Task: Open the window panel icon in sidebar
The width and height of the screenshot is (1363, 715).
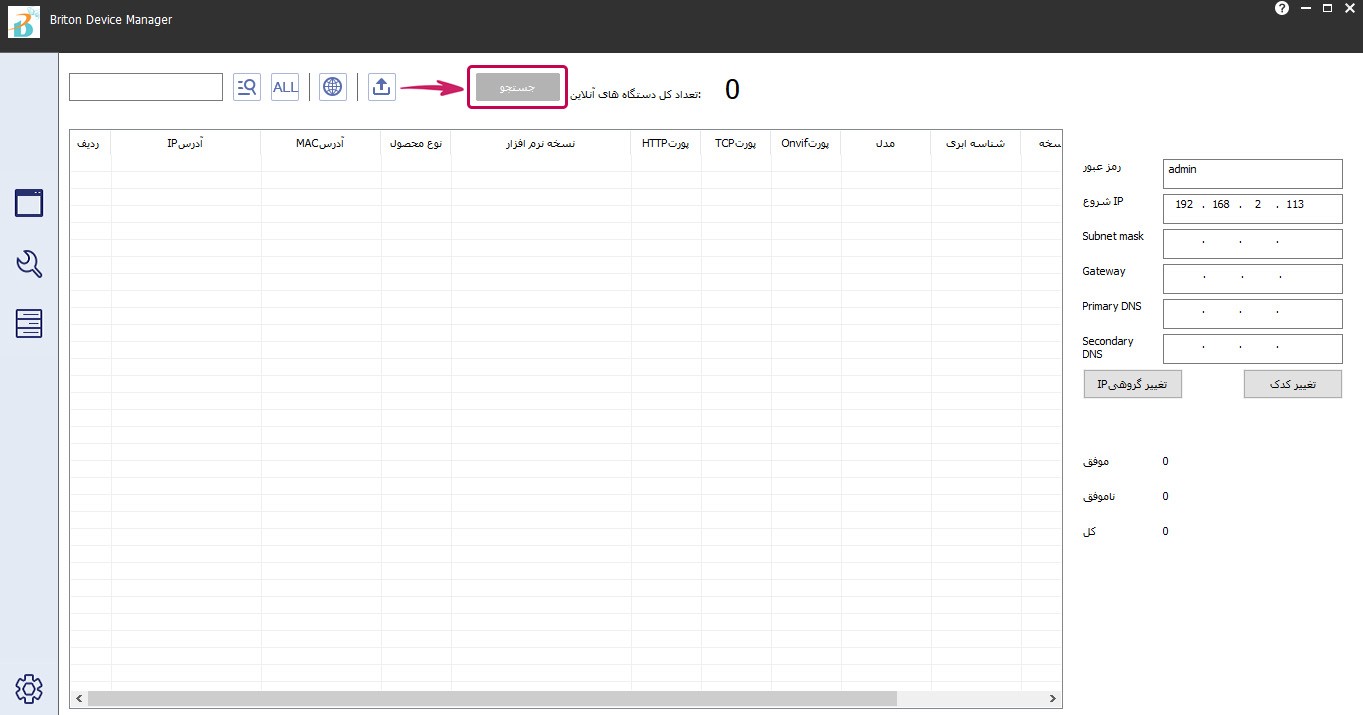Action: pos(29,203)
